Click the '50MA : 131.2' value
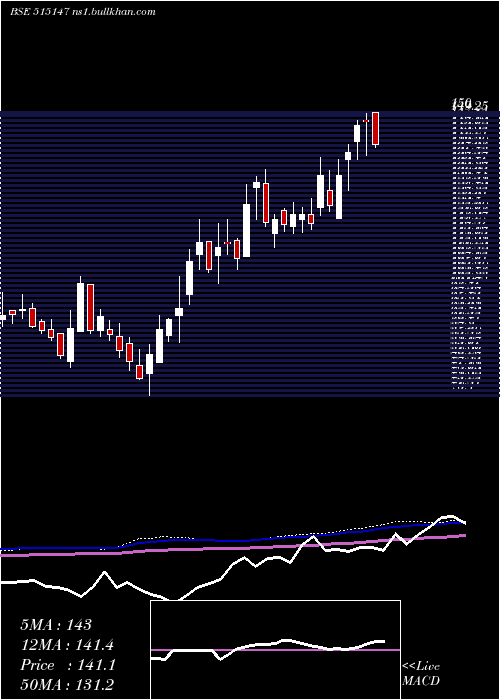Viewport: 500px width, 700px height. point(67,684)
